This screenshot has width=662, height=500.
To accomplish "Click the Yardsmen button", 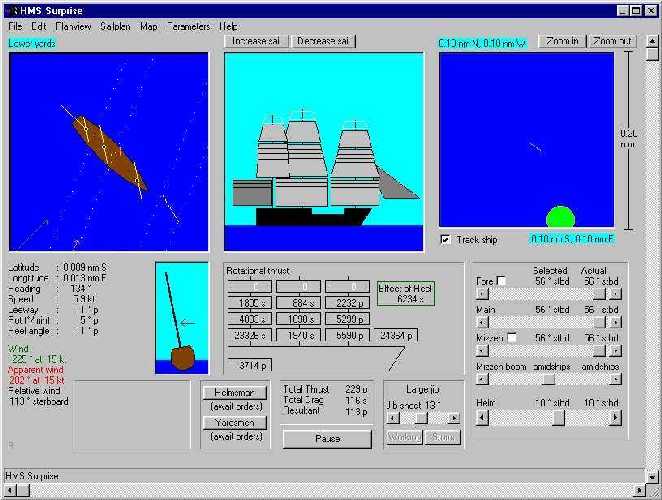I will click(x=235, y=422).
